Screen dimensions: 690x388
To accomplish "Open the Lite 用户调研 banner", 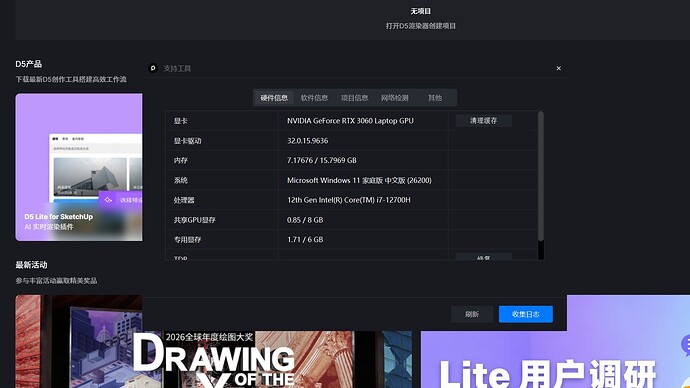I will [555, 359].
